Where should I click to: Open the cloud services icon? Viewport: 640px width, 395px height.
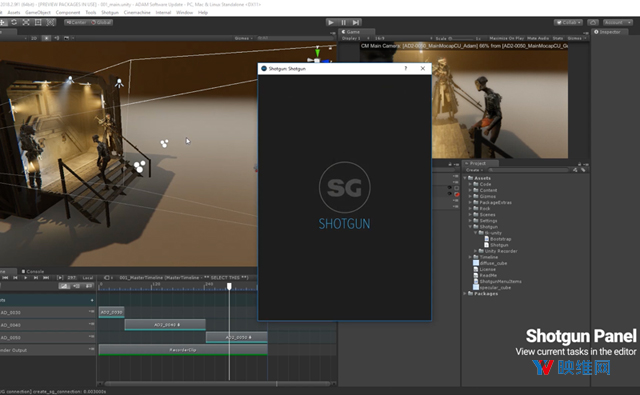coord(593,22)
